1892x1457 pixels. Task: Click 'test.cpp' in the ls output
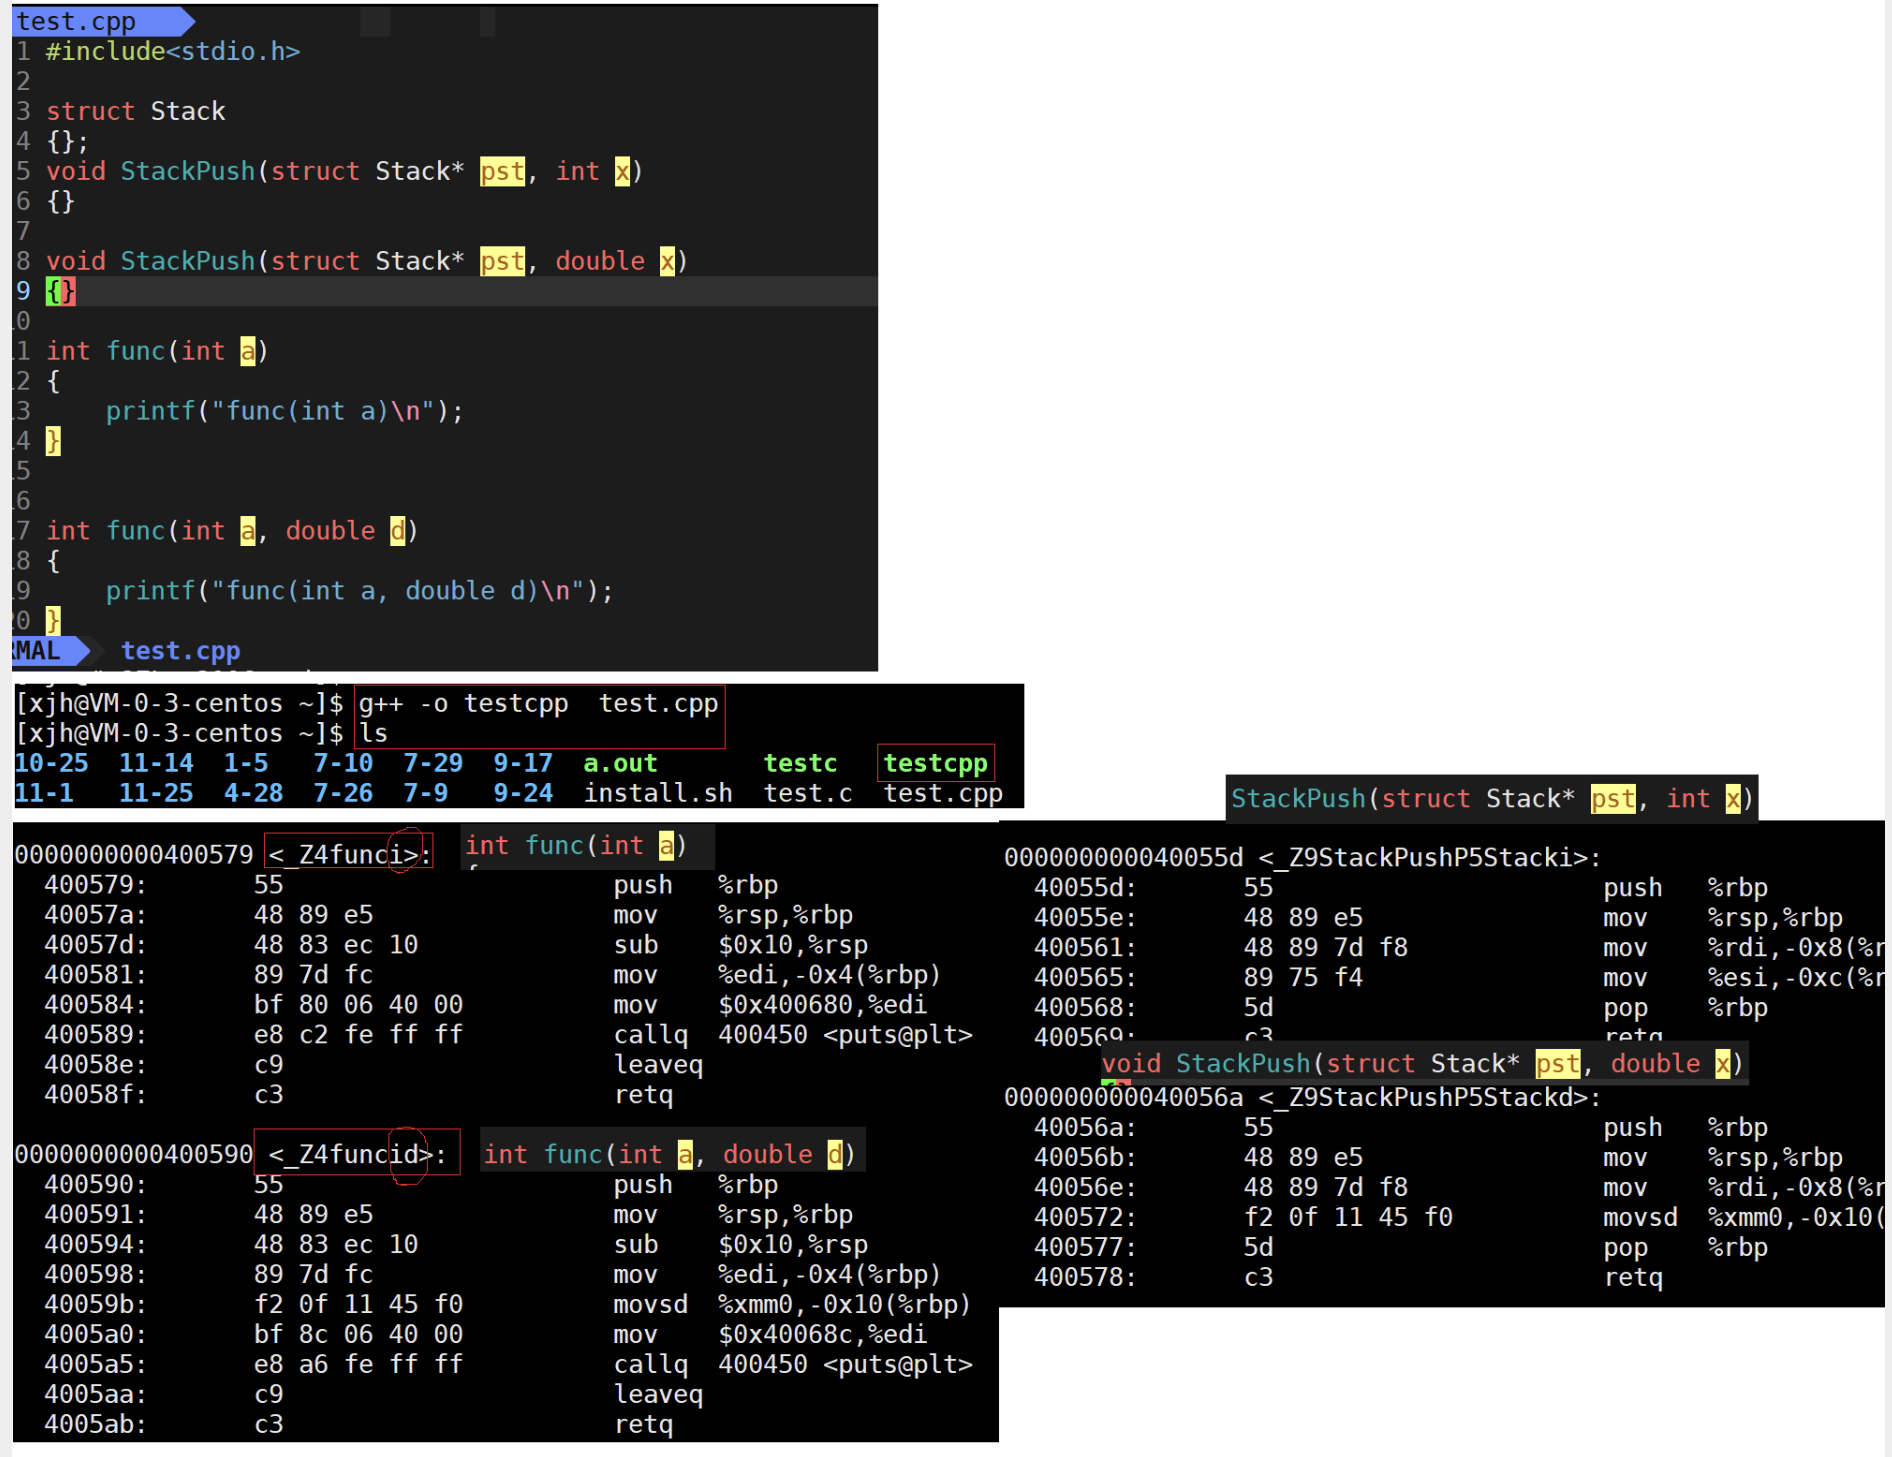coord(943,793)
